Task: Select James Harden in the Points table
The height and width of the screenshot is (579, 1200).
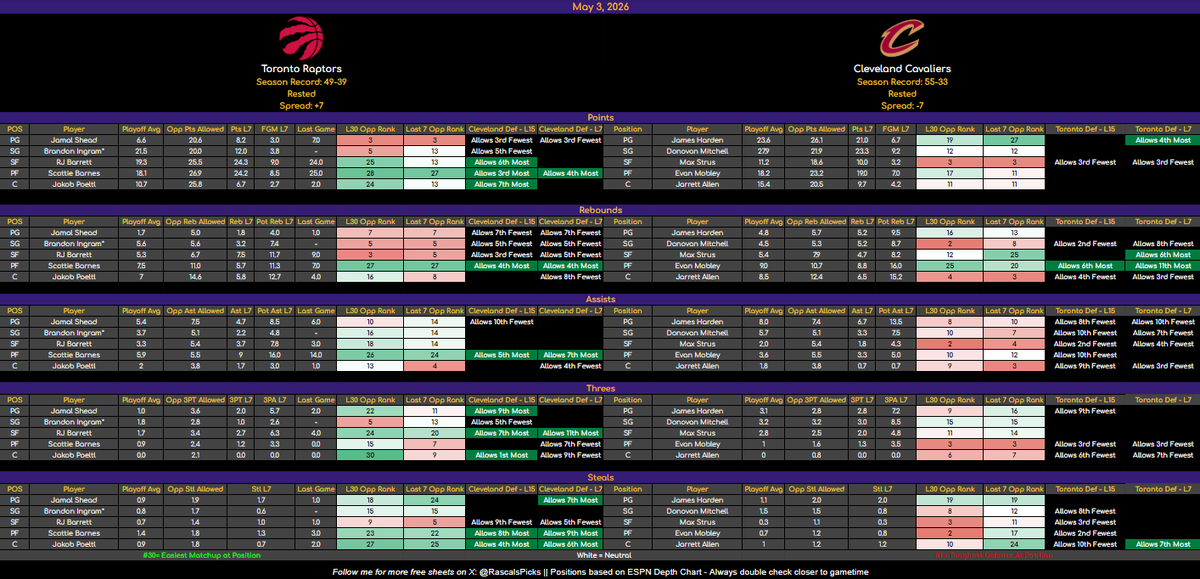Action: [696, 141]
